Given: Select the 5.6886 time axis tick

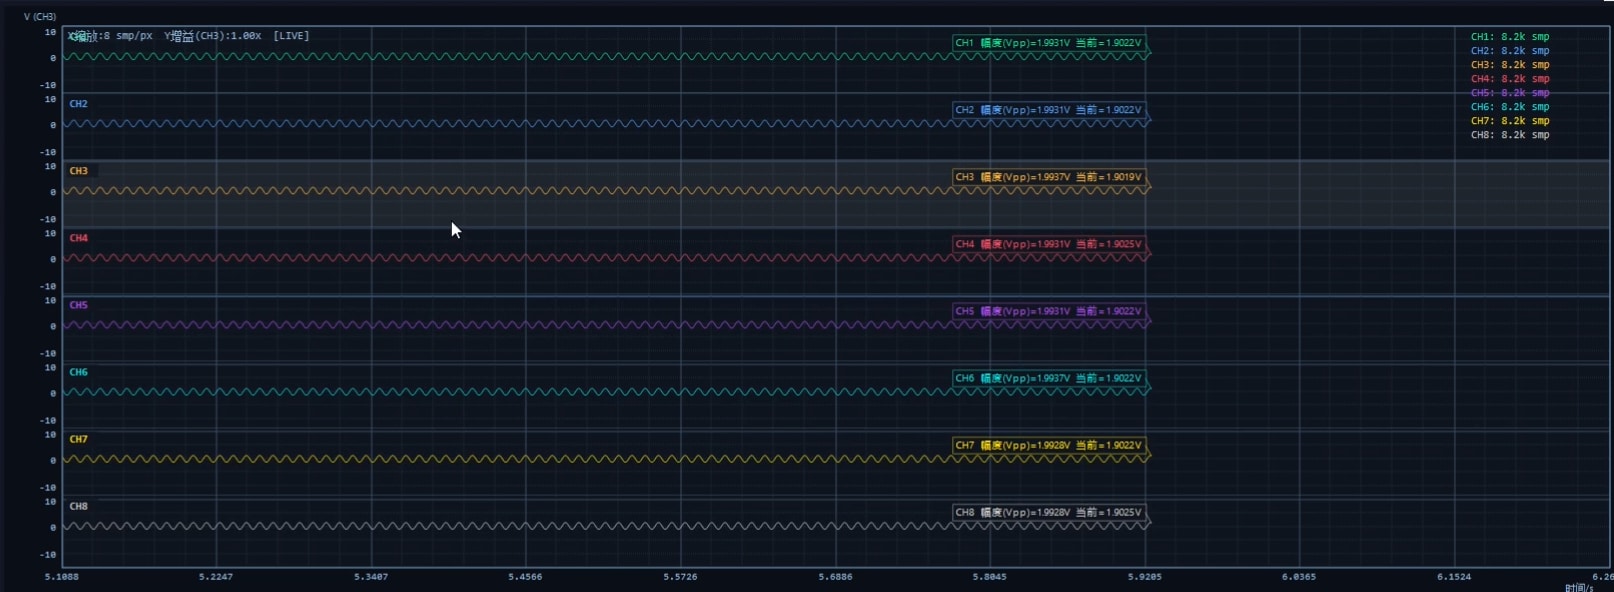Looking at the screenshot, I should click(835, 577).
